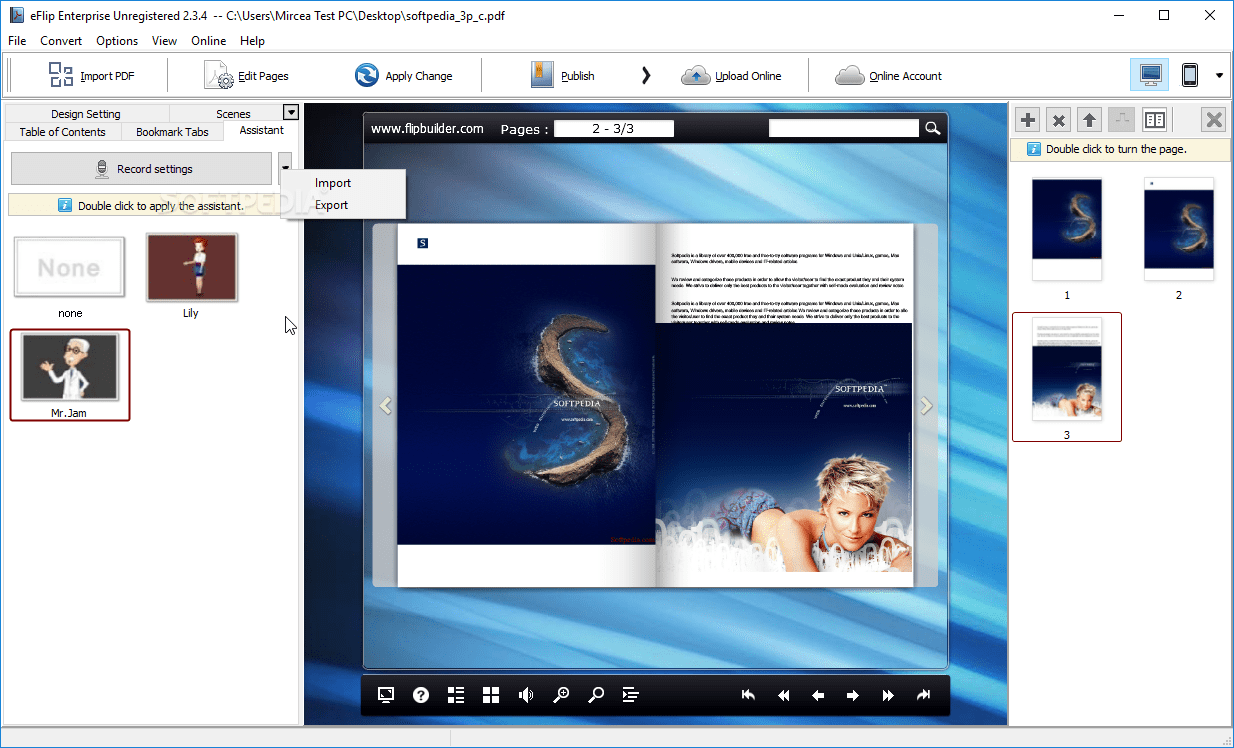Select the 'none' assistant thumbnail
This screenshot has height=748, width=1234.
[x=70, y=268]
